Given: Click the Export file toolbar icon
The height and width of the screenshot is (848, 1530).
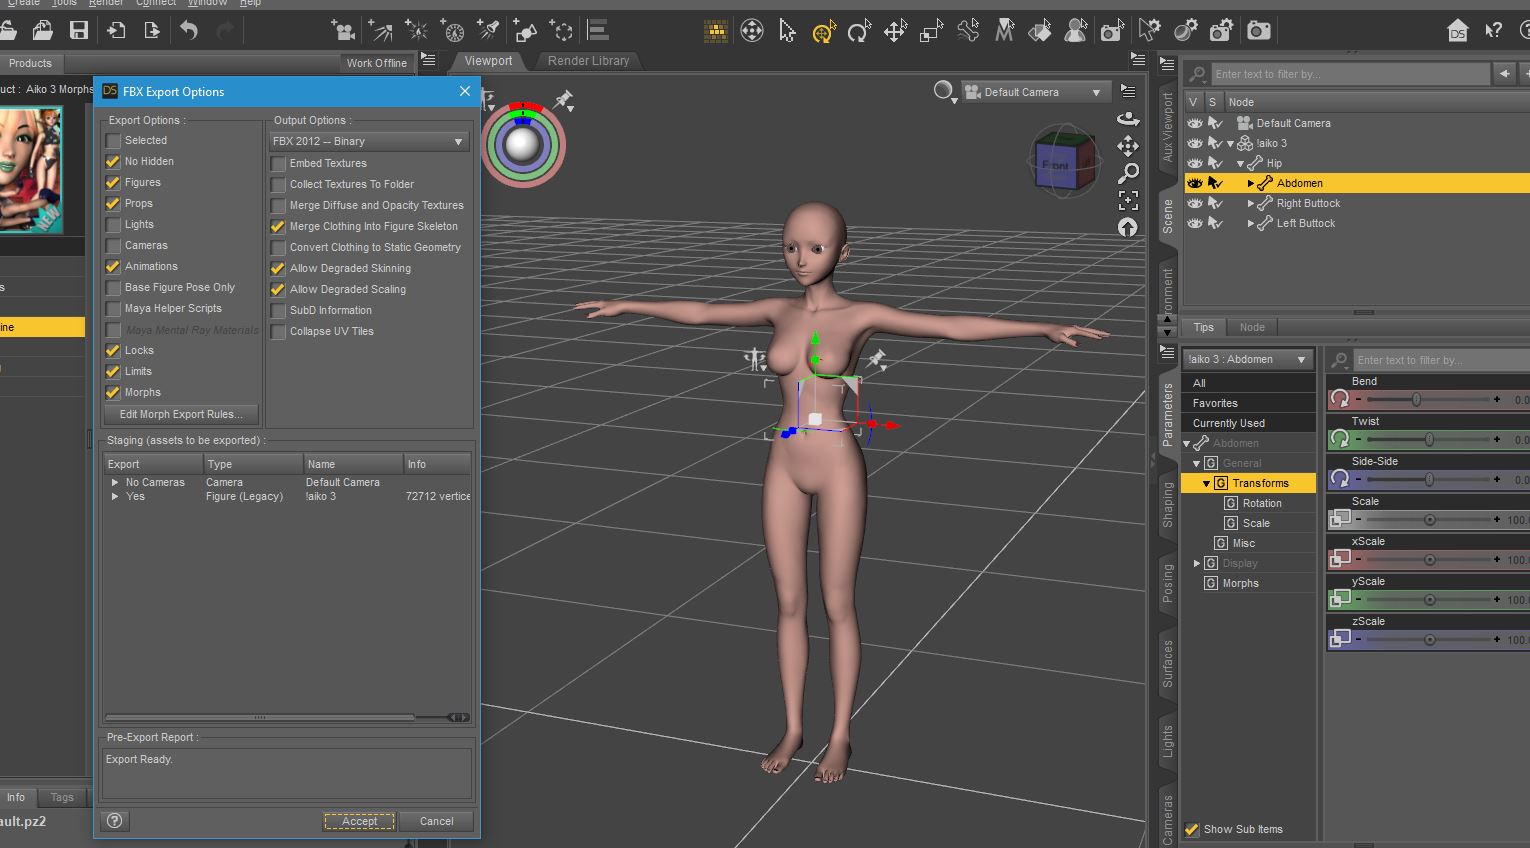Looking at the screenshot, I should [152, 31].
